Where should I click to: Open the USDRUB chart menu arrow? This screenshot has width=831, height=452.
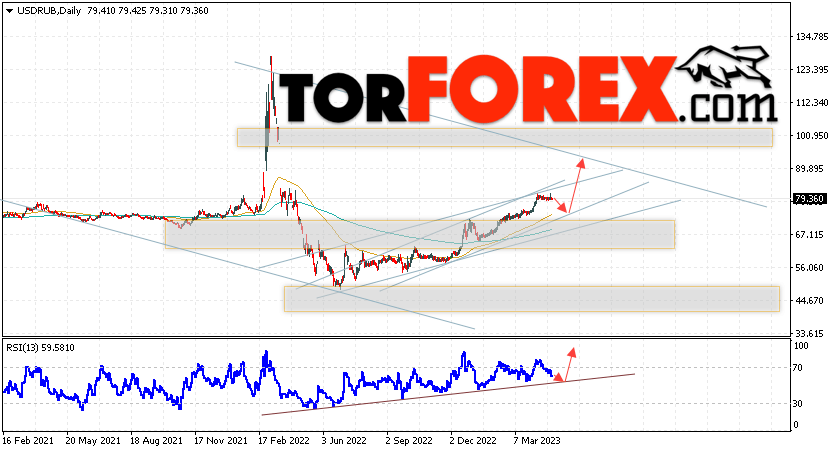[10, 11]
